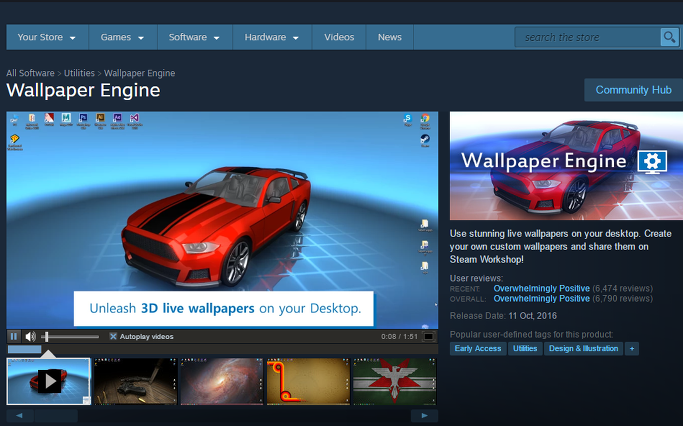
Task: Click the Release Date 11 Oct, 2016 text
Action: click(x=503, y=316)
